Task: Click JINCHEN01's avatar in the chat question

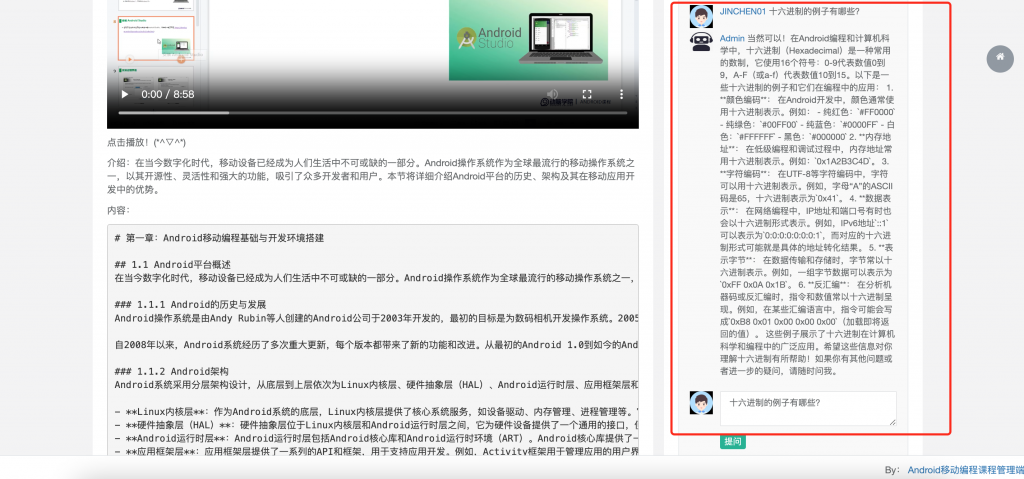Action: pos(701,16)
